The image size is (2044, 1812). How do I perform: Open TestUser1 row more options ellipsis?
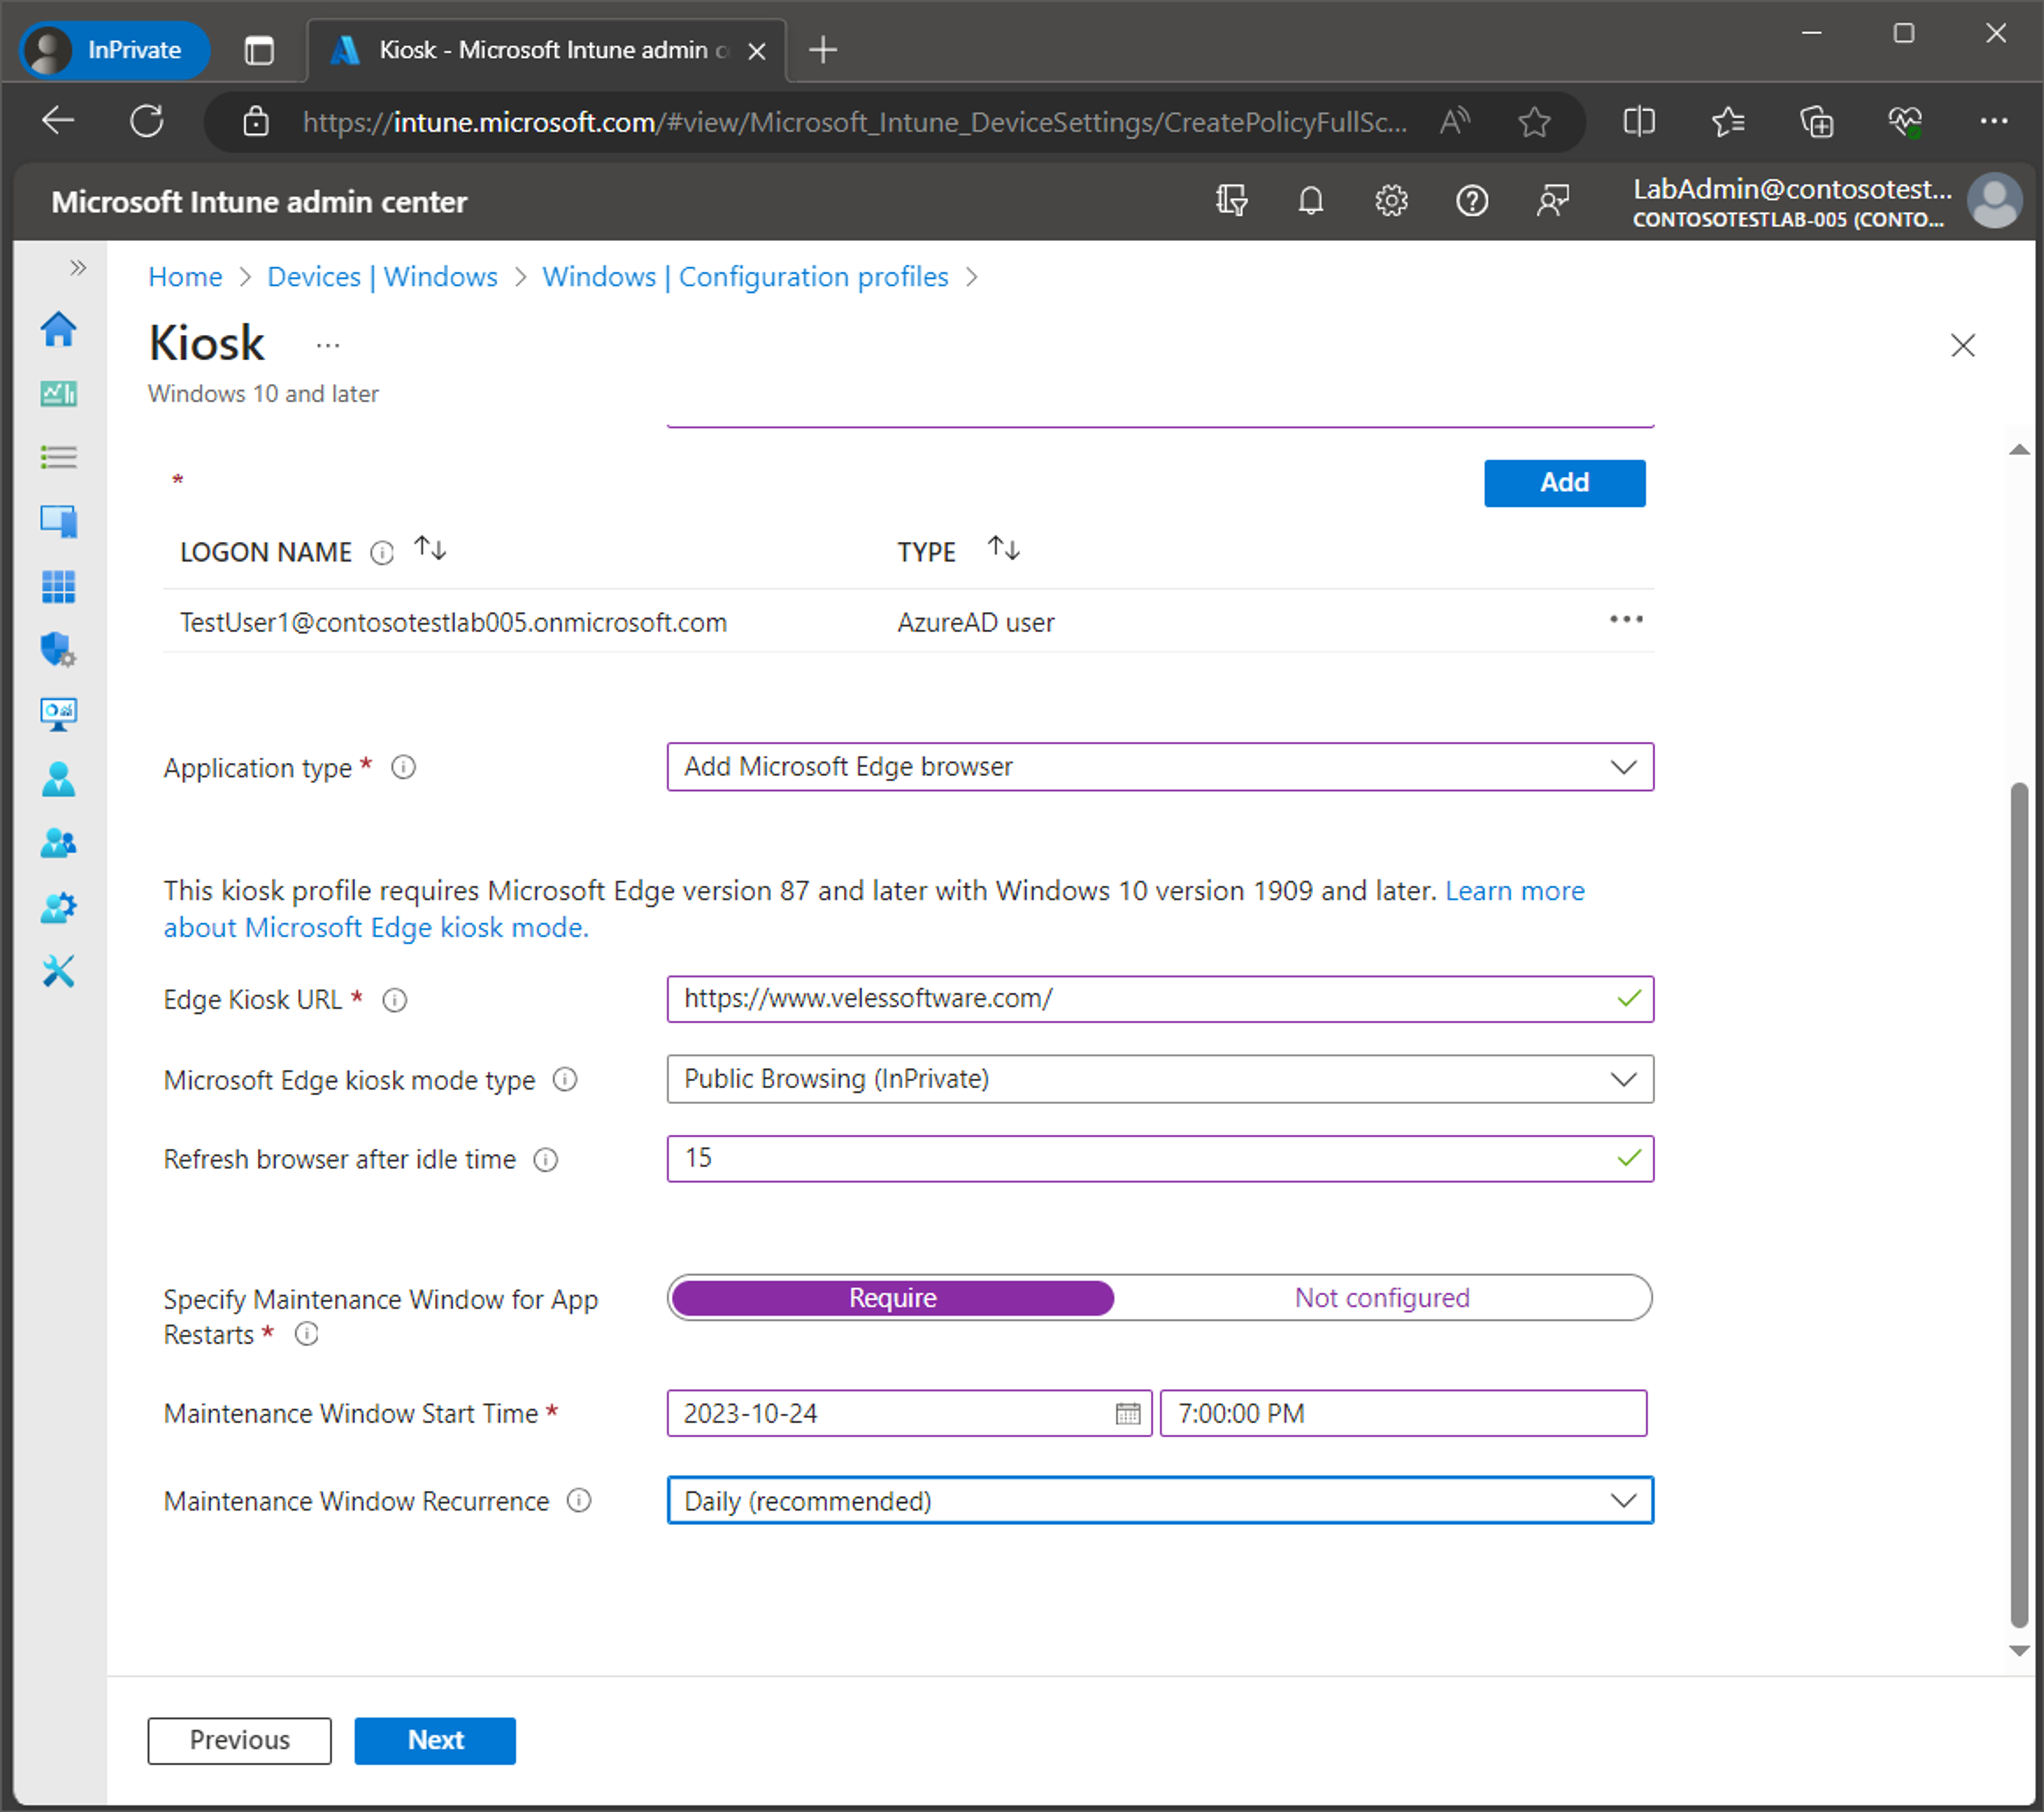(x=1626, y=620)
